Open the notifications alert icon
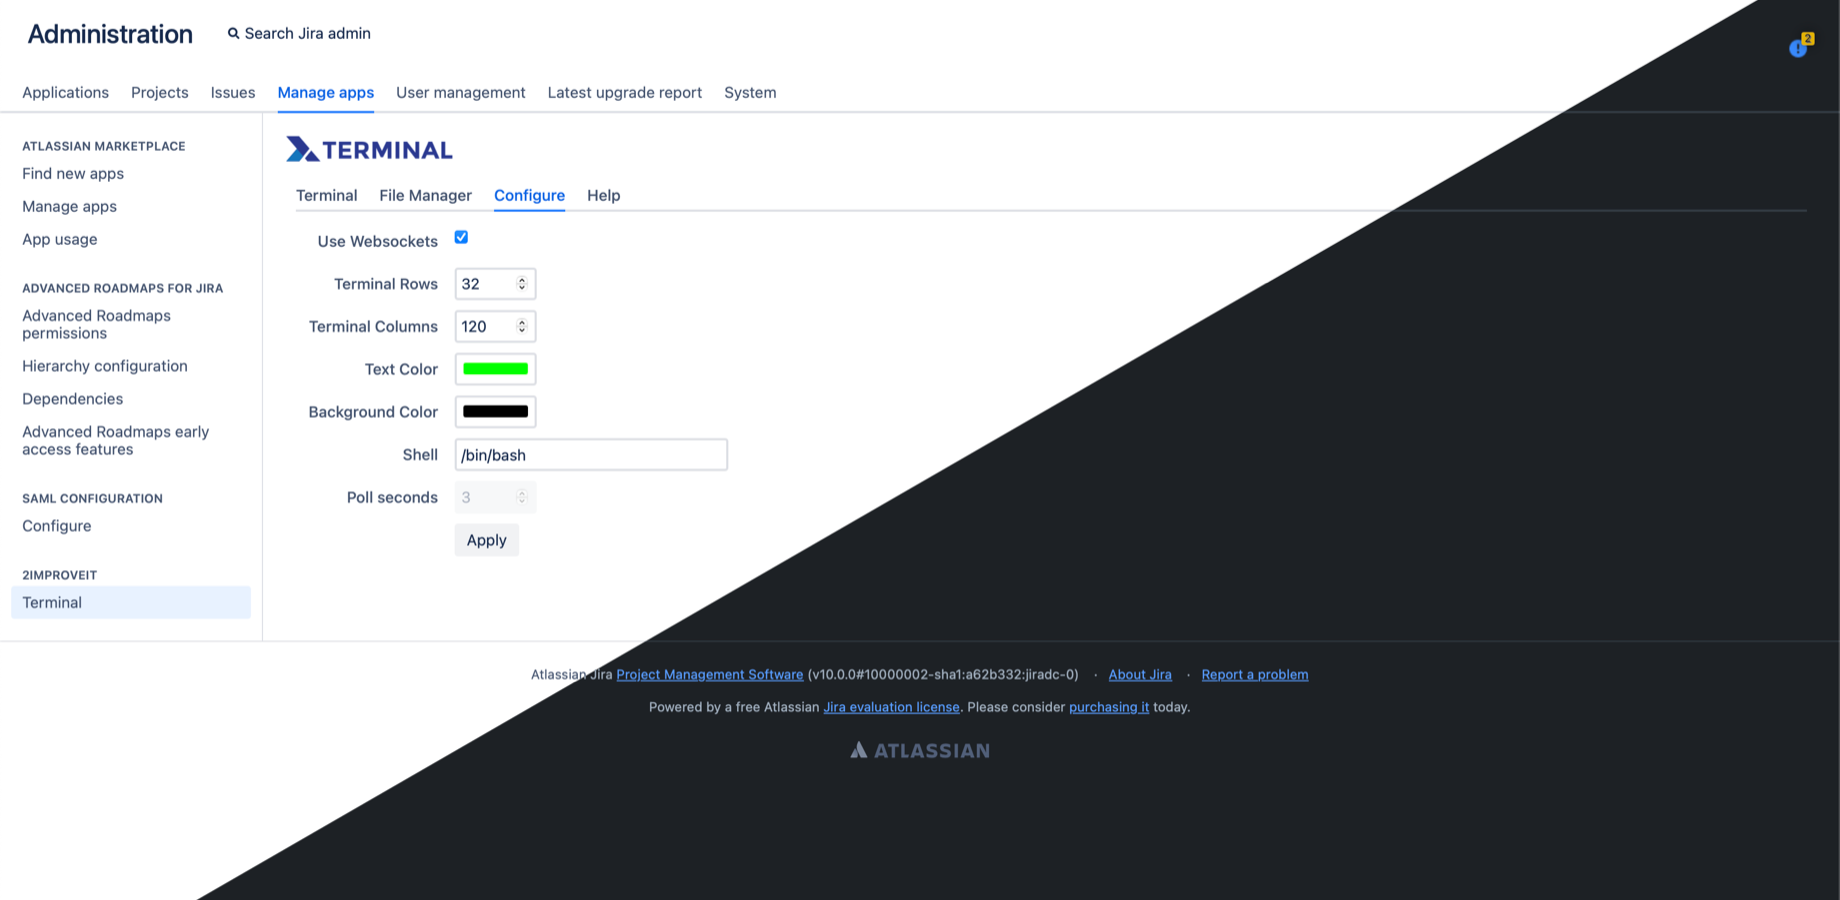The height and width of the screenshot is (900, 1840). pyautogui.click(x=1799, y=47)
